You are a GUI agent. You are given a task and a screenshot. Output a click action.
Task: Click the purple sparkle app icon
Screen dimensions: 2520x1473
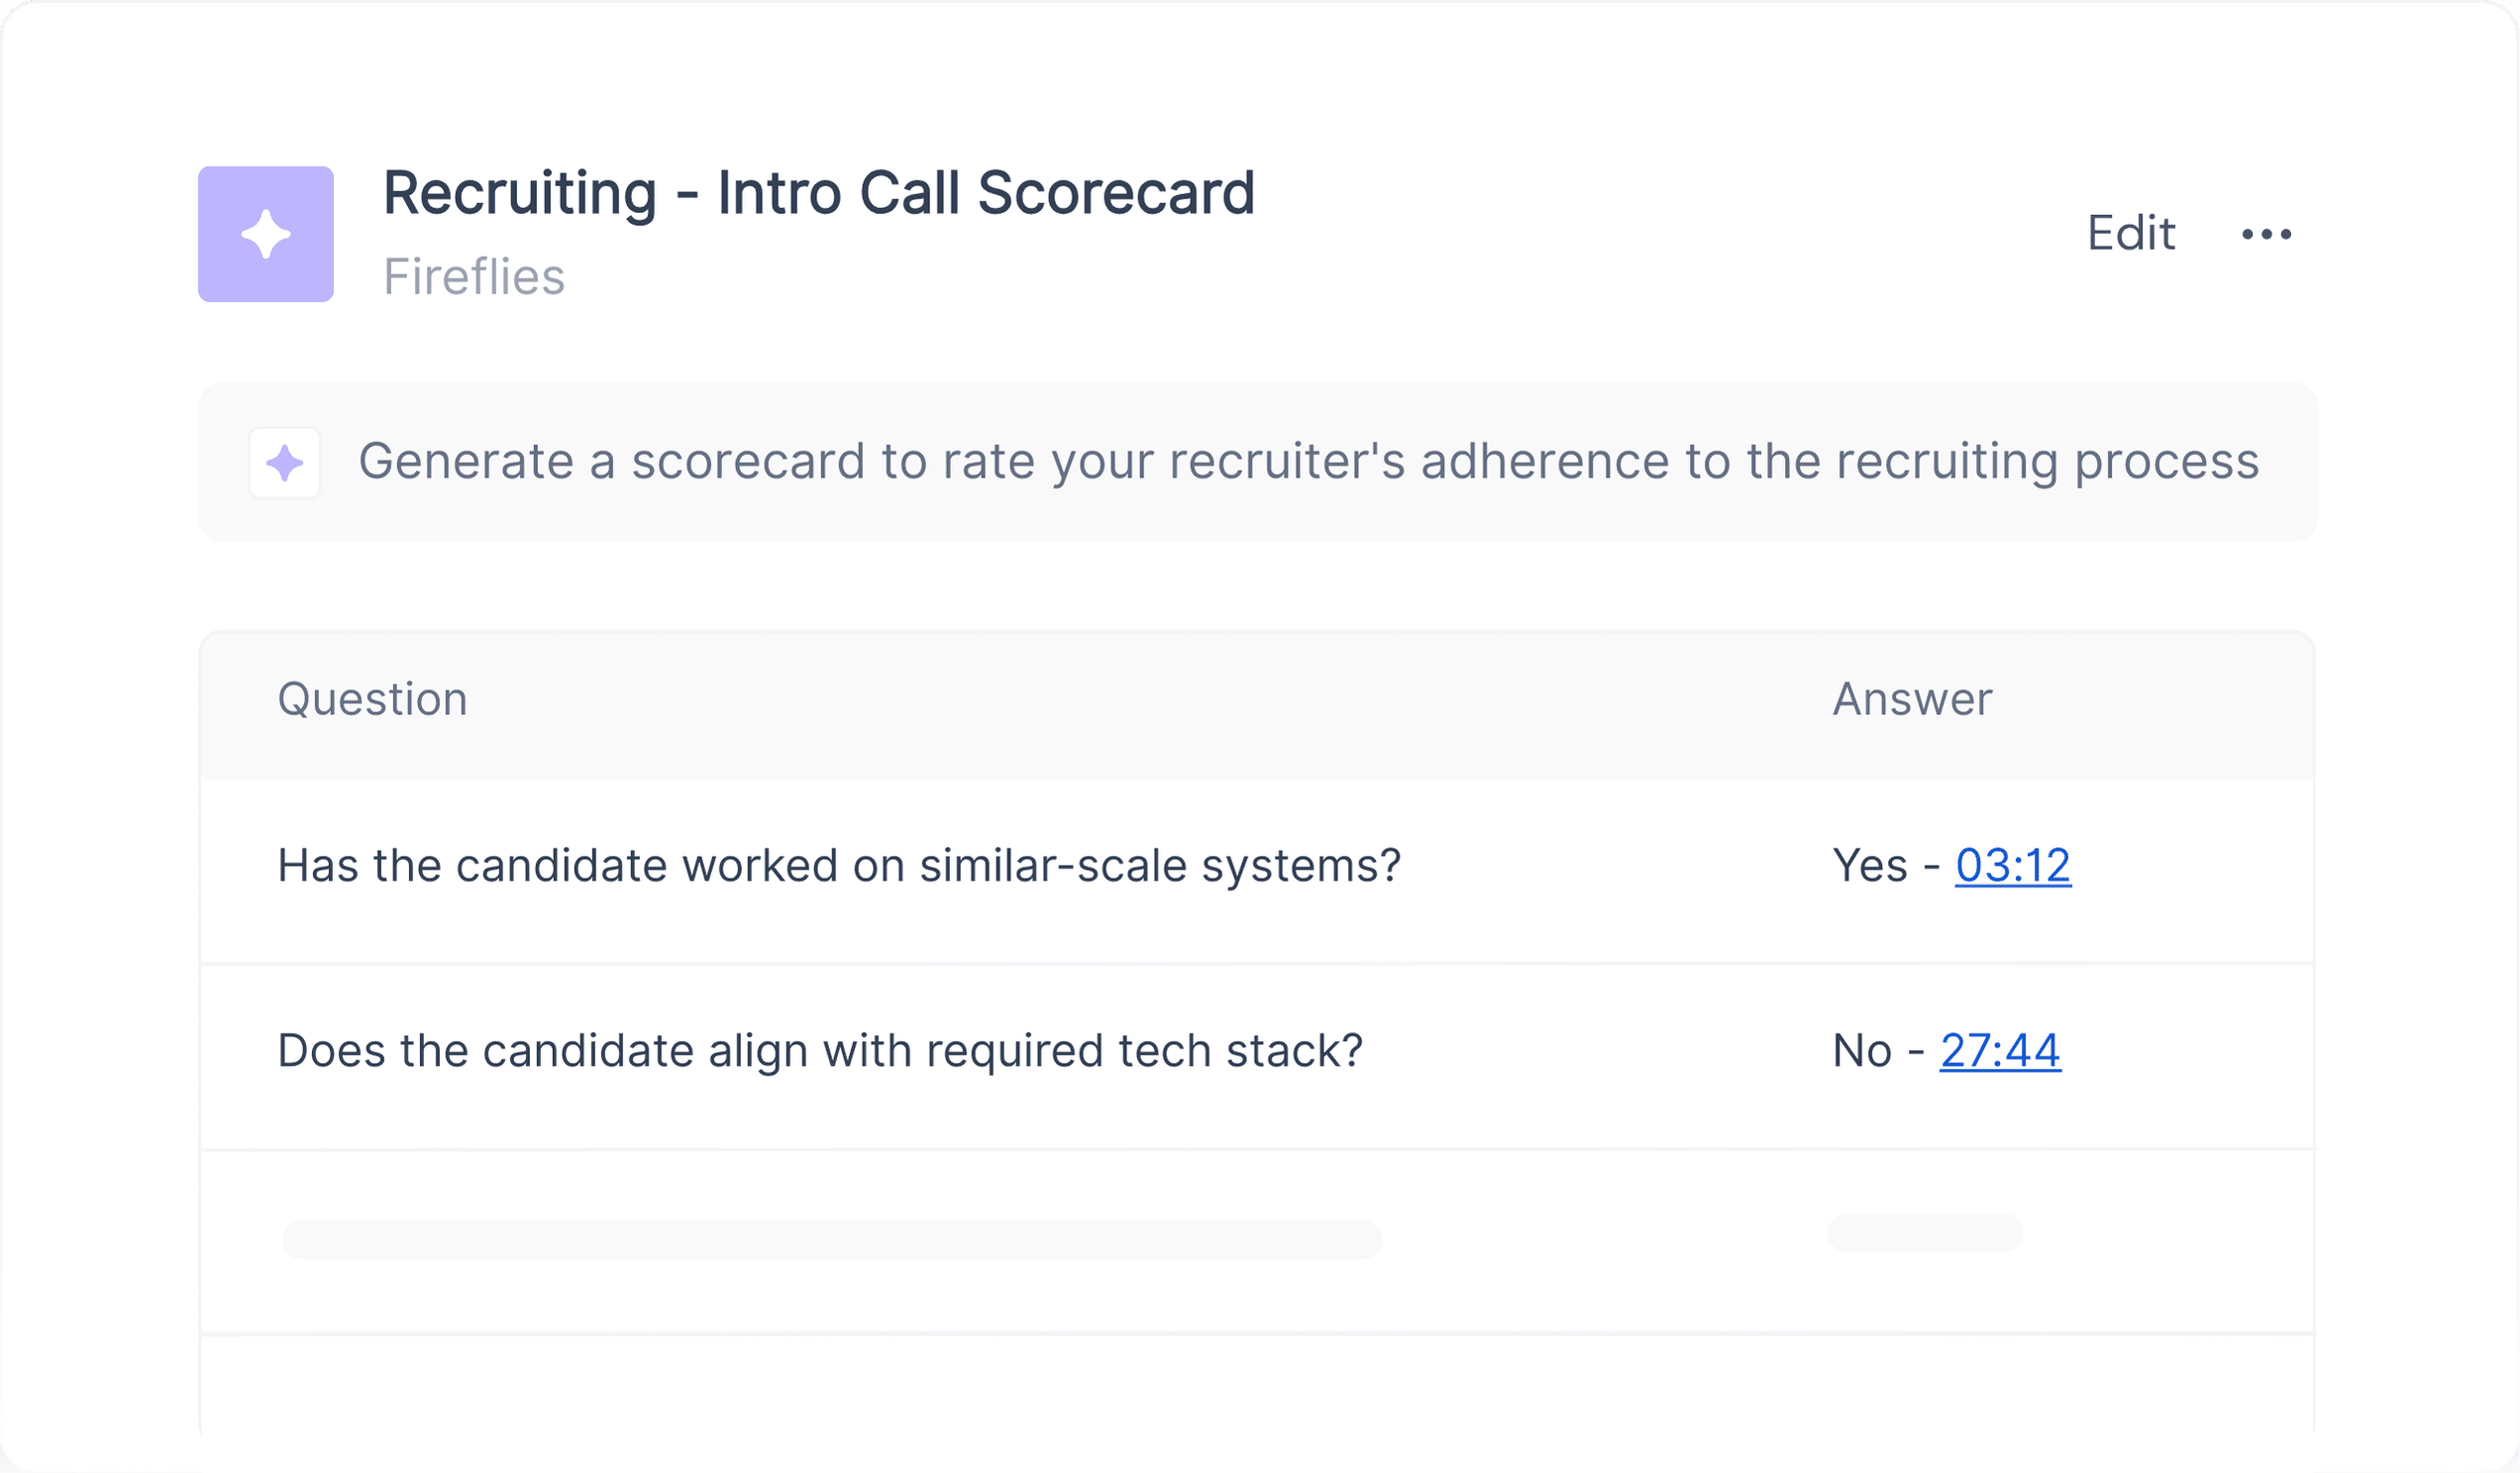click(266, 234)
